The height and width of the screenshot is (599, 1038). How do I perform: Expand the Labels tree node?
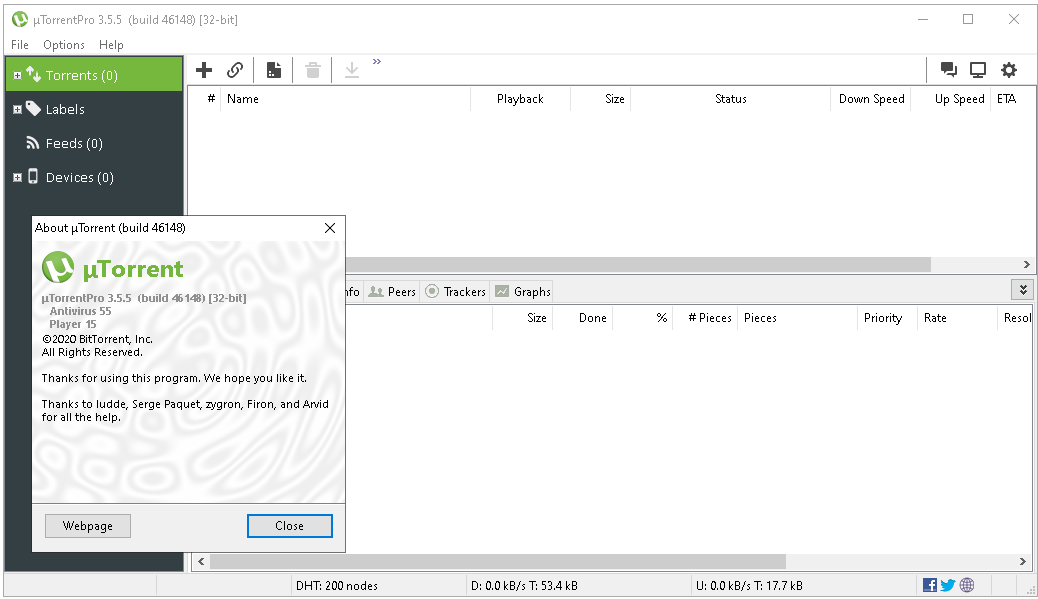coord(17,109)
